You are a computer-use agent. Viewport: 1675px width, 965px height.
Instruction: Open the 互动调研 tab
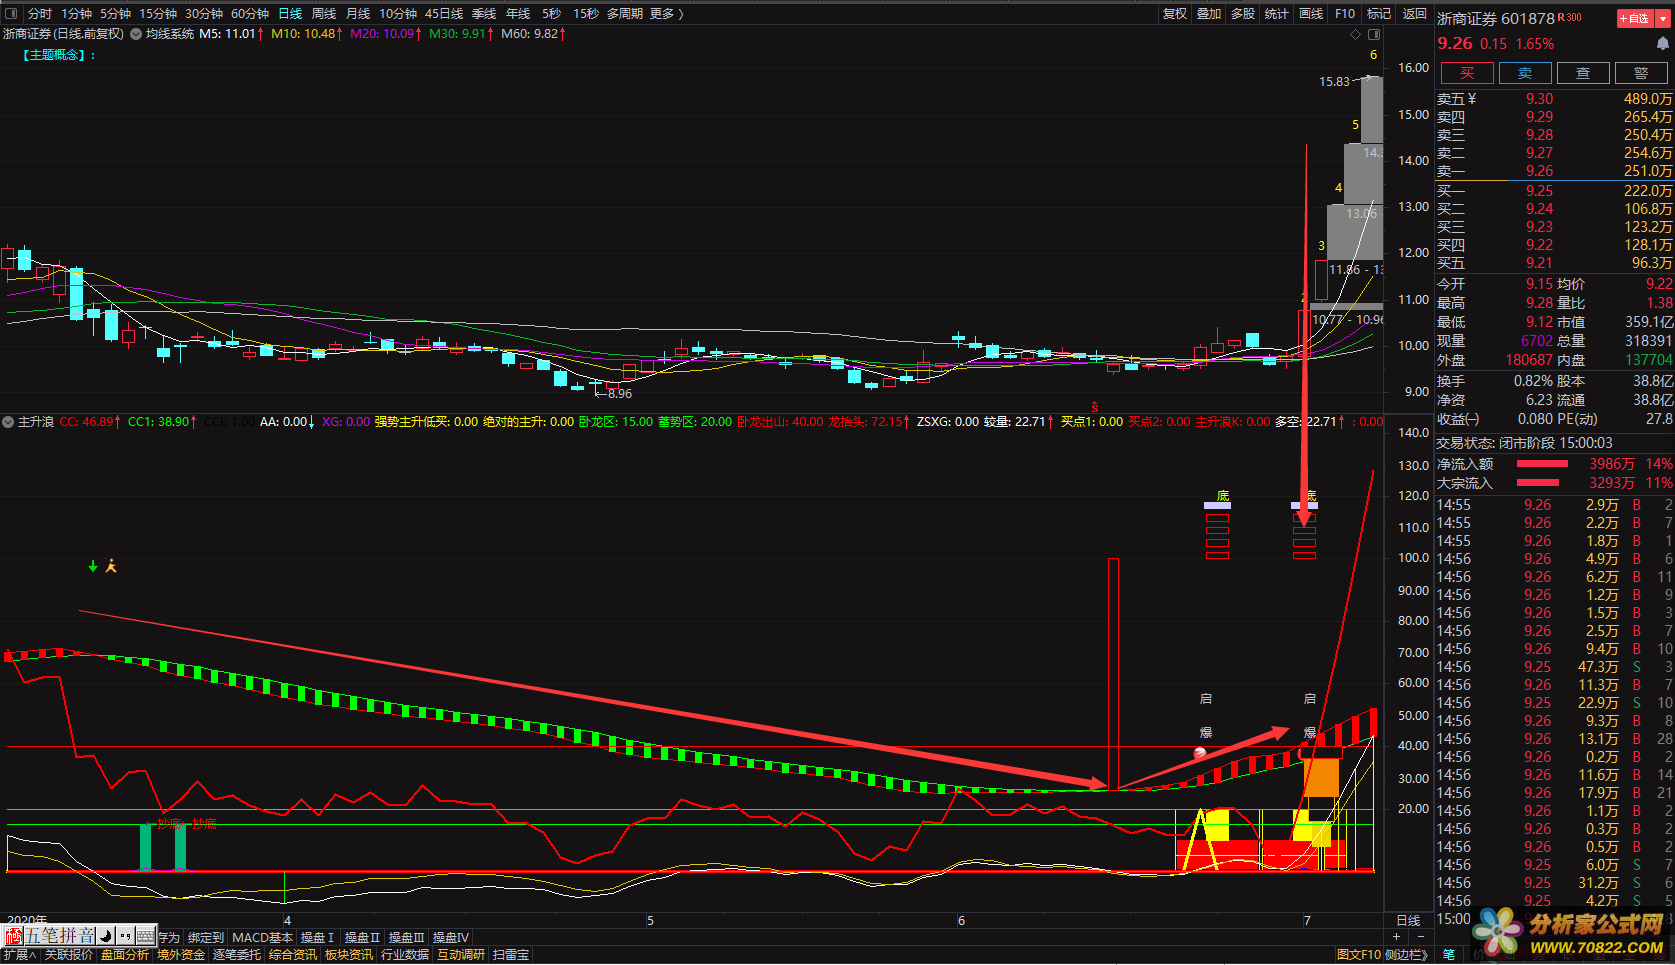[461, 955]
